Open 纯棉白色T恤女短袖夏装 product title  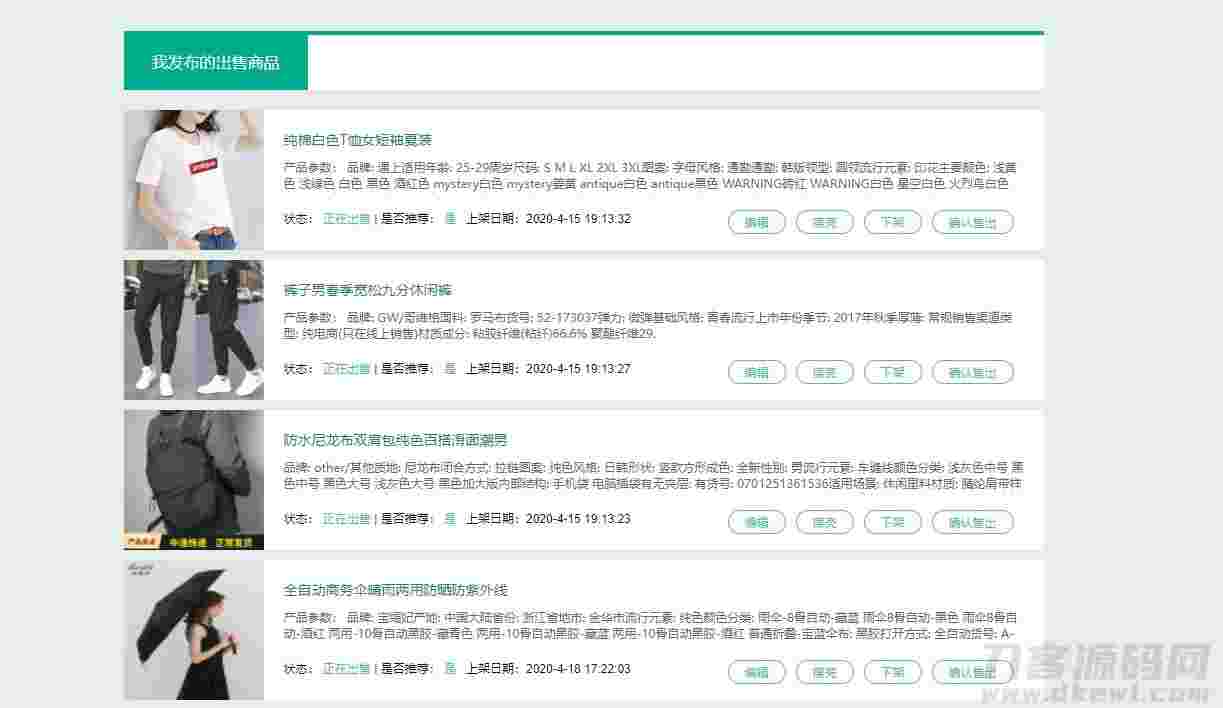click(x=358, y=140)
